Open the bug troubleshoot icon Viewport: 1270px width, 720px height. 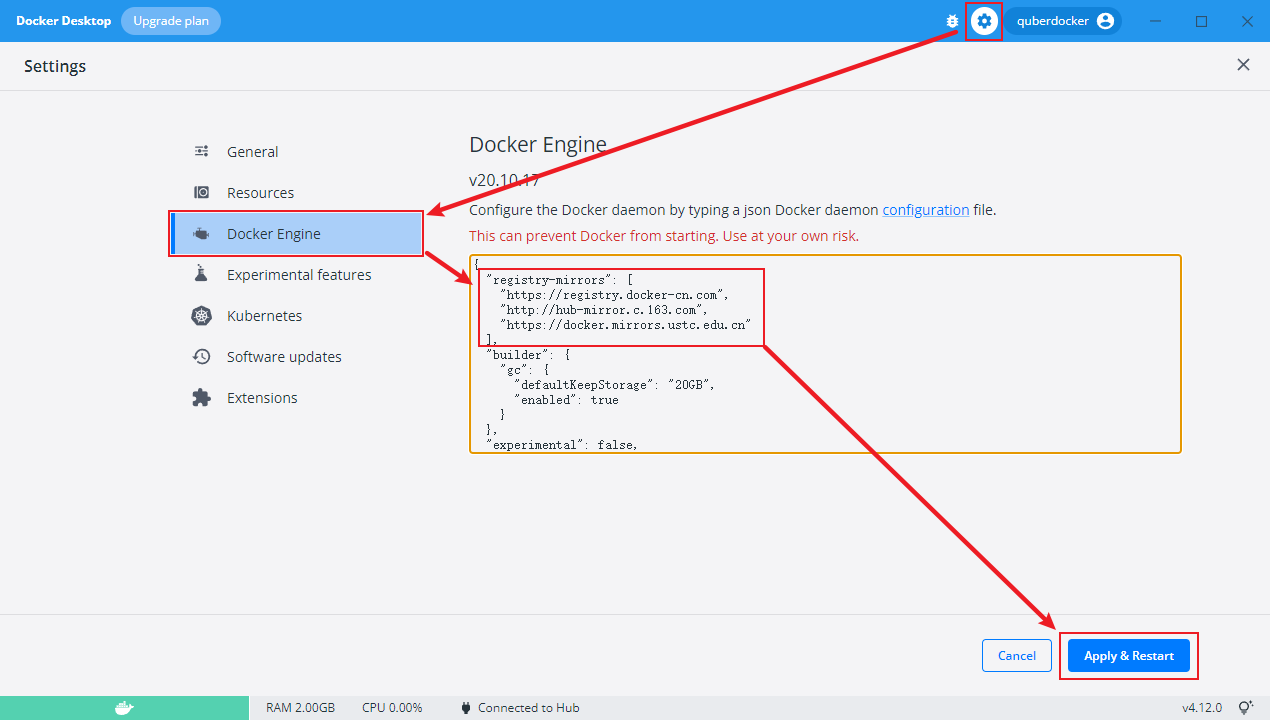(x=952, y=21)
